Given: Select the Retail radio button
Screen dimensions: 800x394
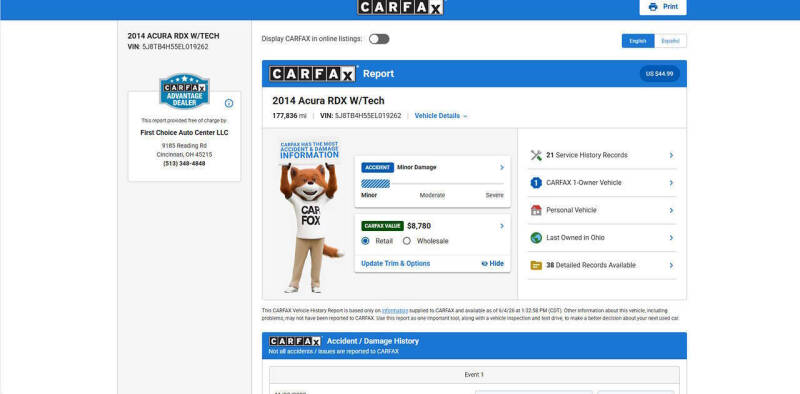Looking at the screenshot, I should (x=365, y=241).
